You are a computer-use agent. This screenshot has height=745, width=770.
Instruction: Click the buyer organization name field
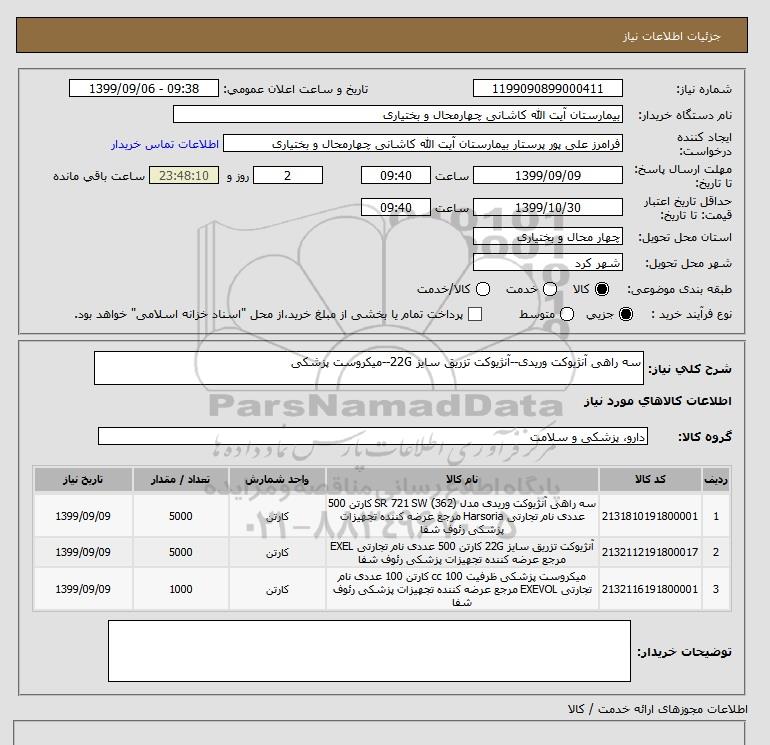(398, 114)
